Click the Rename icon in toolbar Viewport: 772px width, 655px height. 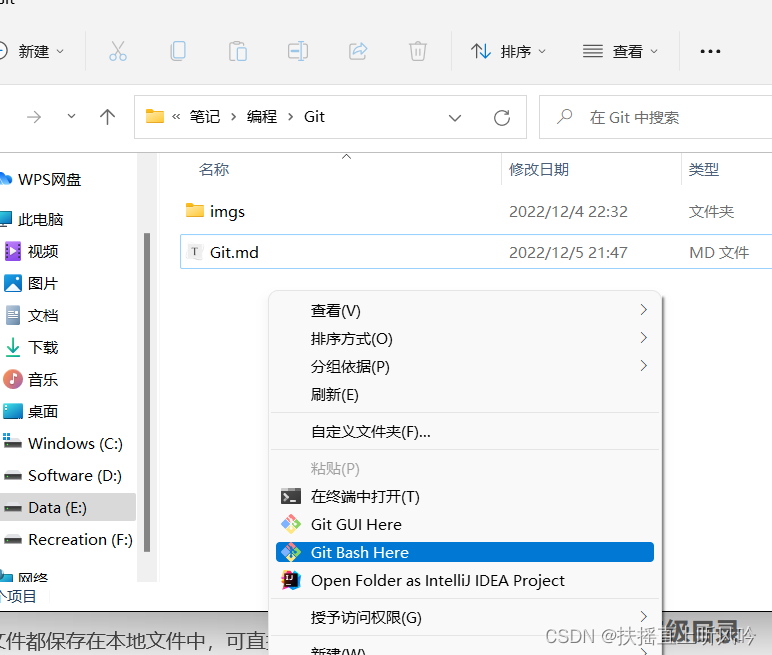click(298, 51)
